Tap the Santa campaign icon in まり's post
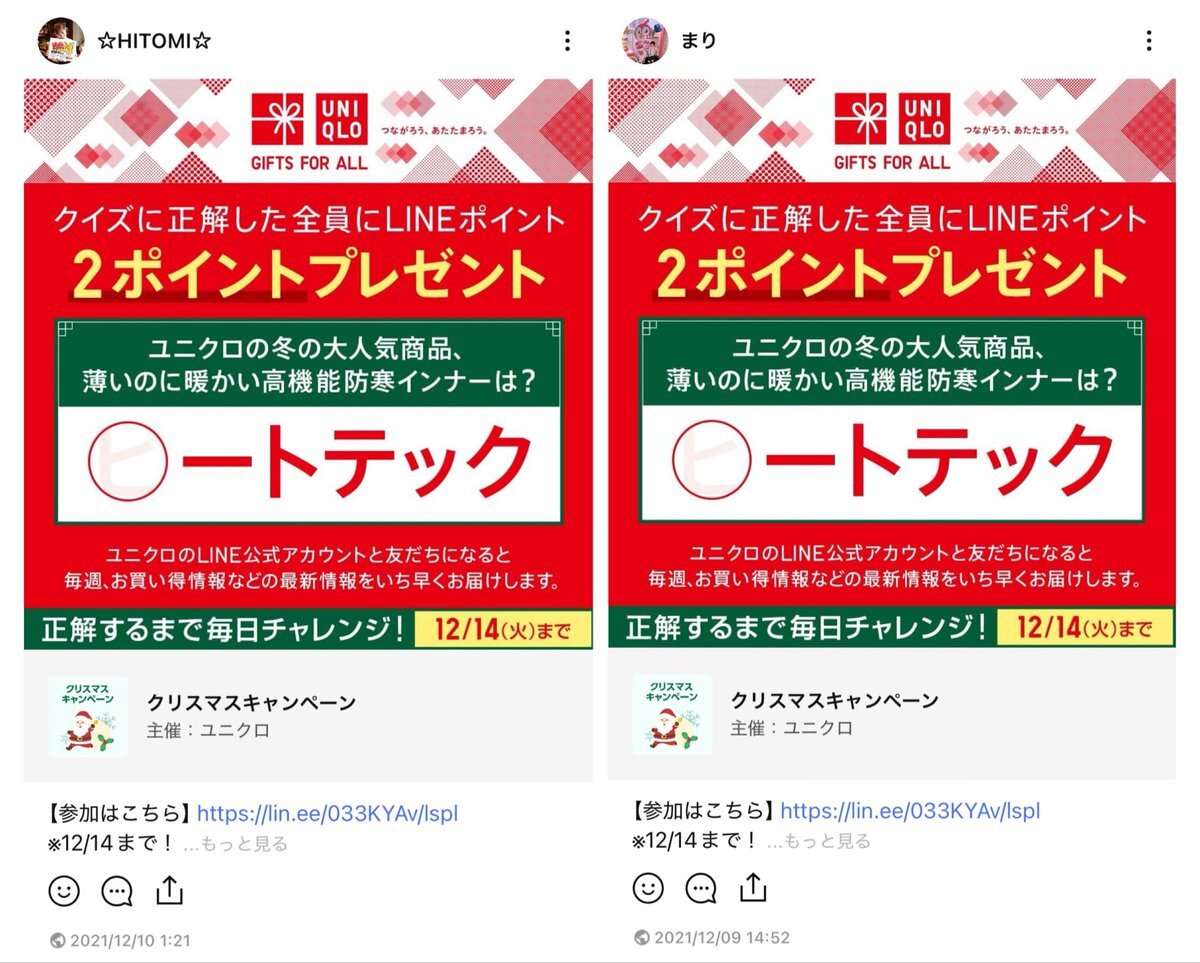This screenshot has width=1200, height=963. pos(672,715)
